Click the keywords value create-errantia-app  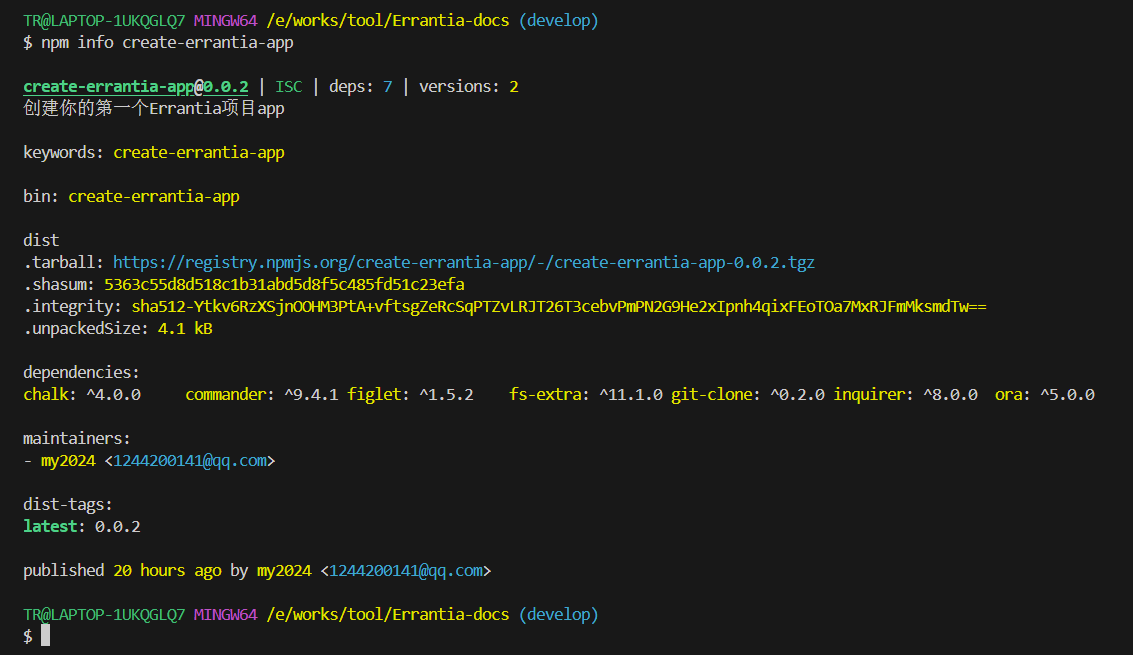pos(199,153)
